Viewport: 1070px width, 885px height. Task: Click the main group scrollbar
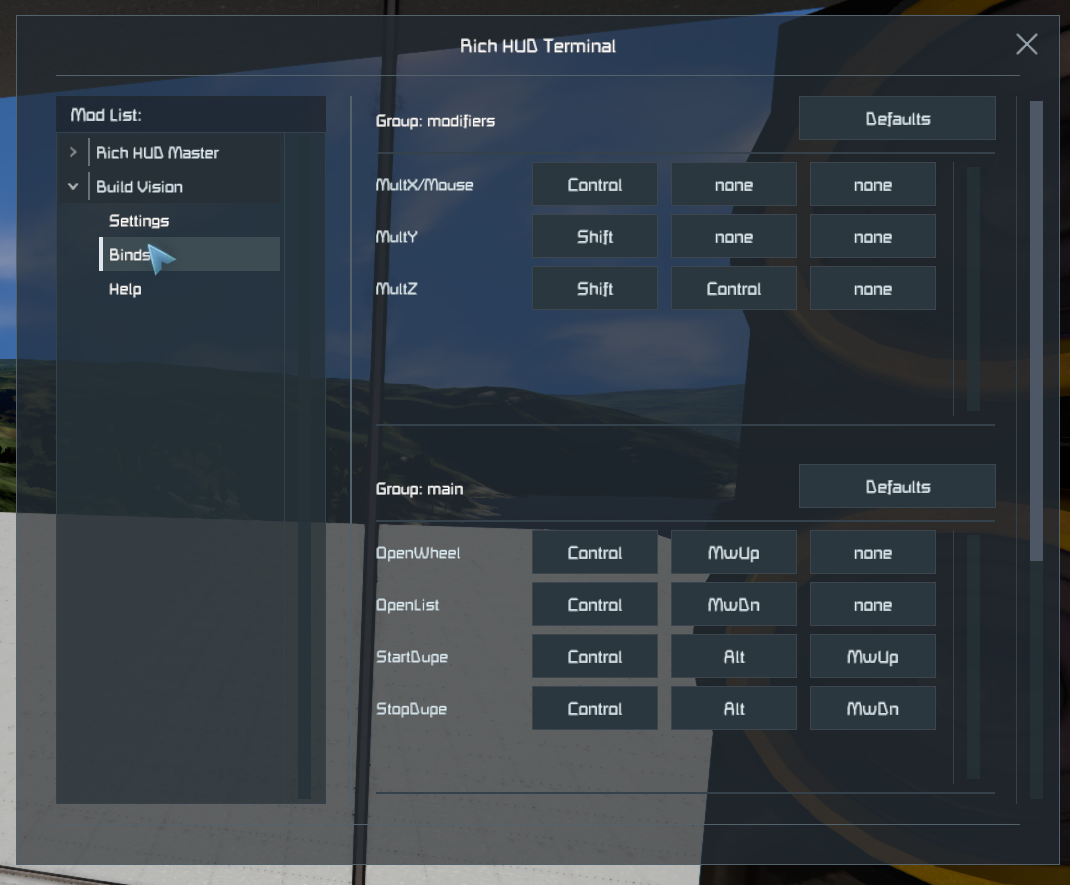[973, 656]
